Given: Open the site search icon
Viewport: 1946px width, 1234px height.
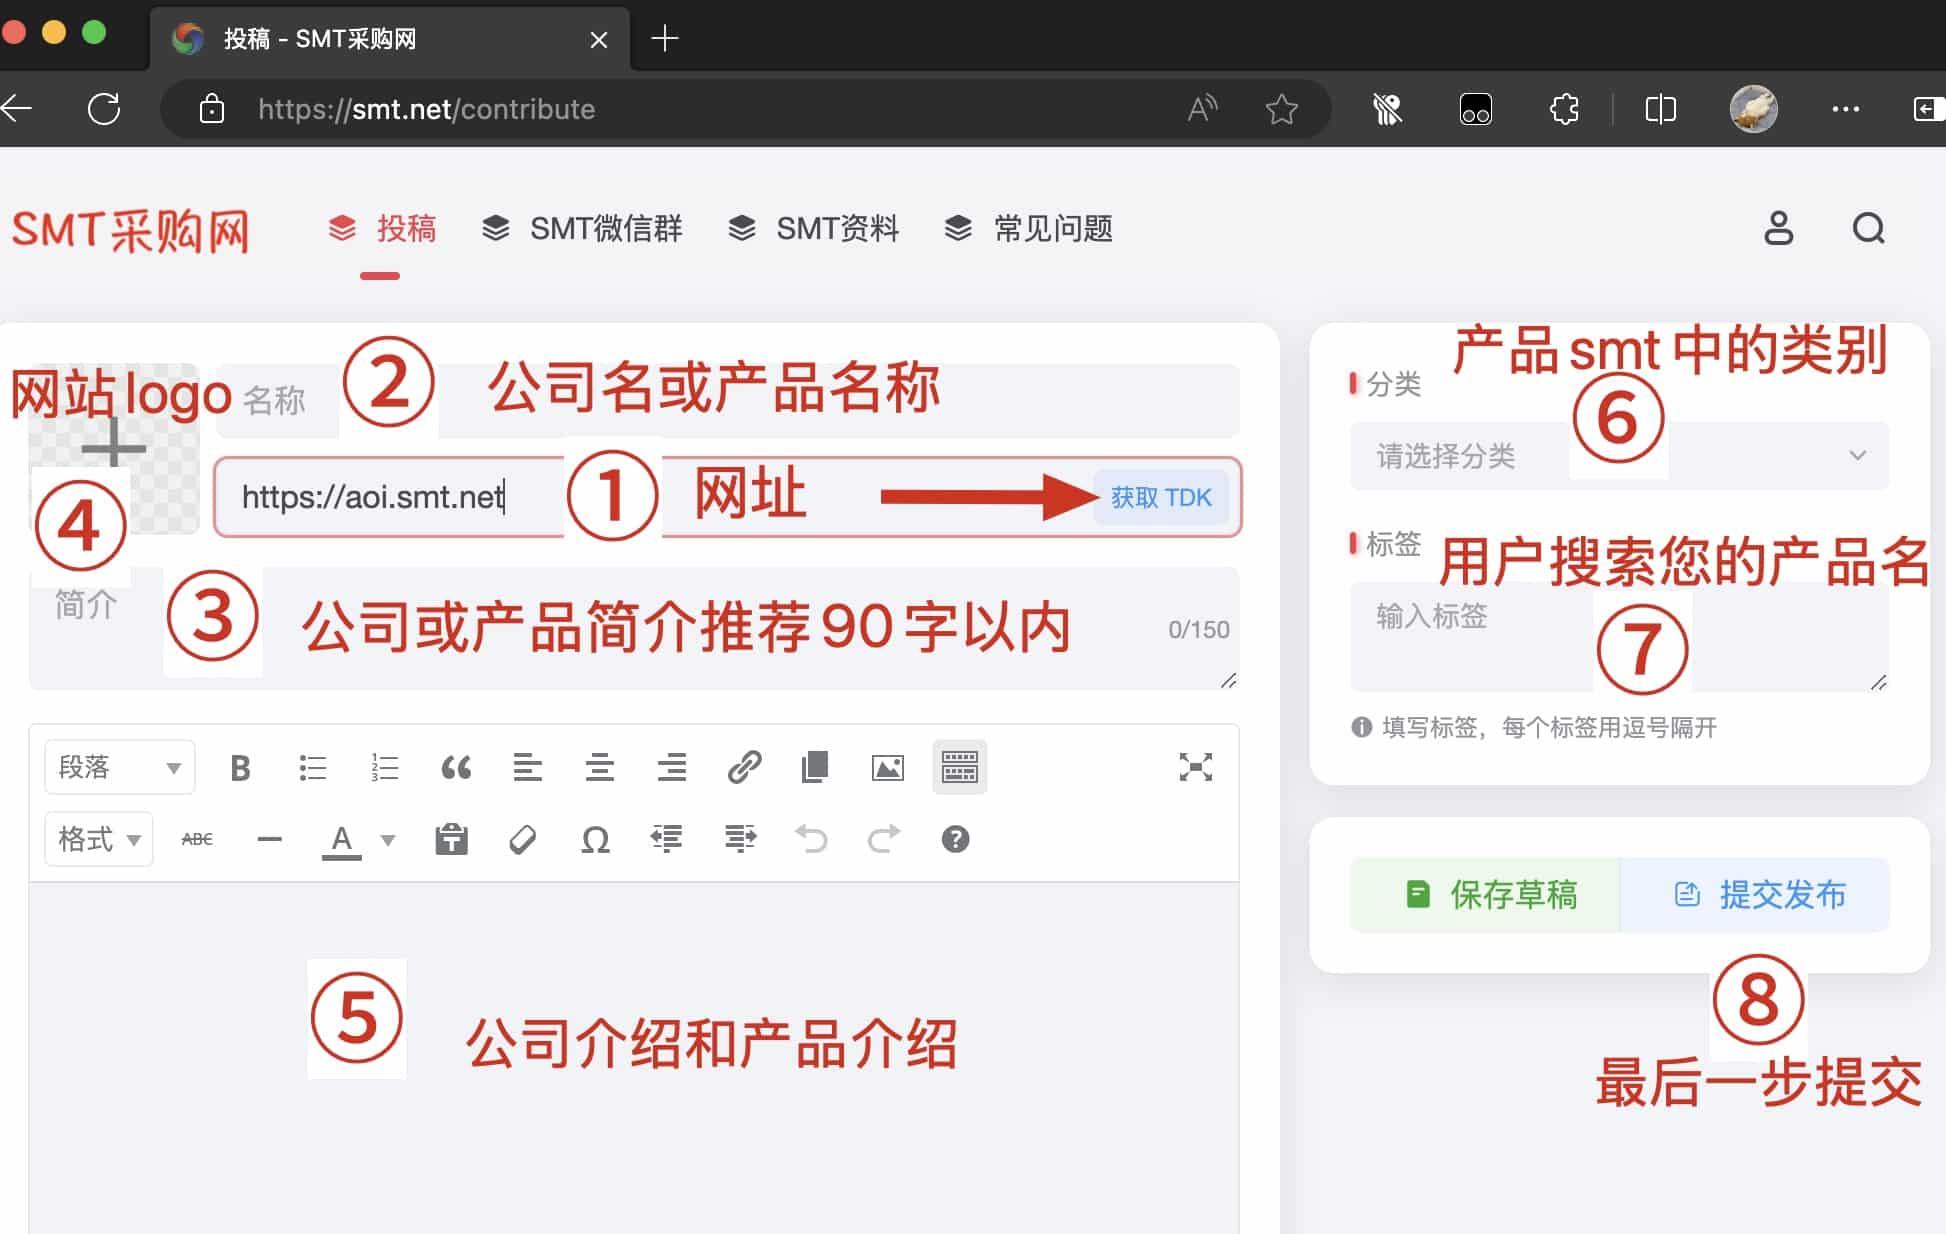Looking at the screenshot, I should [x=1868, y=229].
